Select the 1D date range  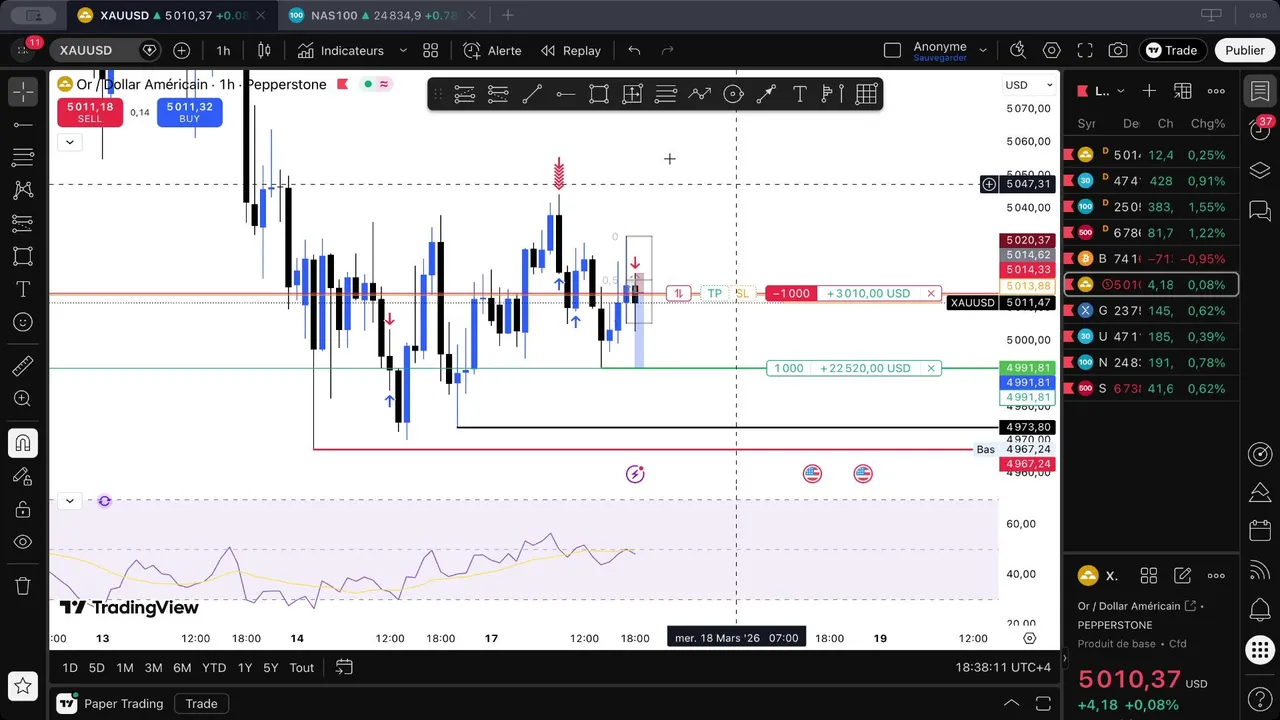pyautogui.click(x=70, y=667)
